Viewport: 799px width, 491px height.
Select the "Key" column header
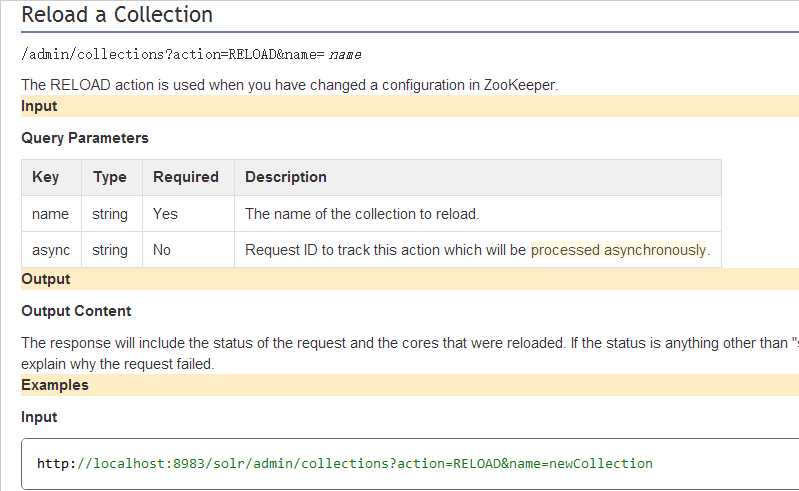(x=46, y=177)
